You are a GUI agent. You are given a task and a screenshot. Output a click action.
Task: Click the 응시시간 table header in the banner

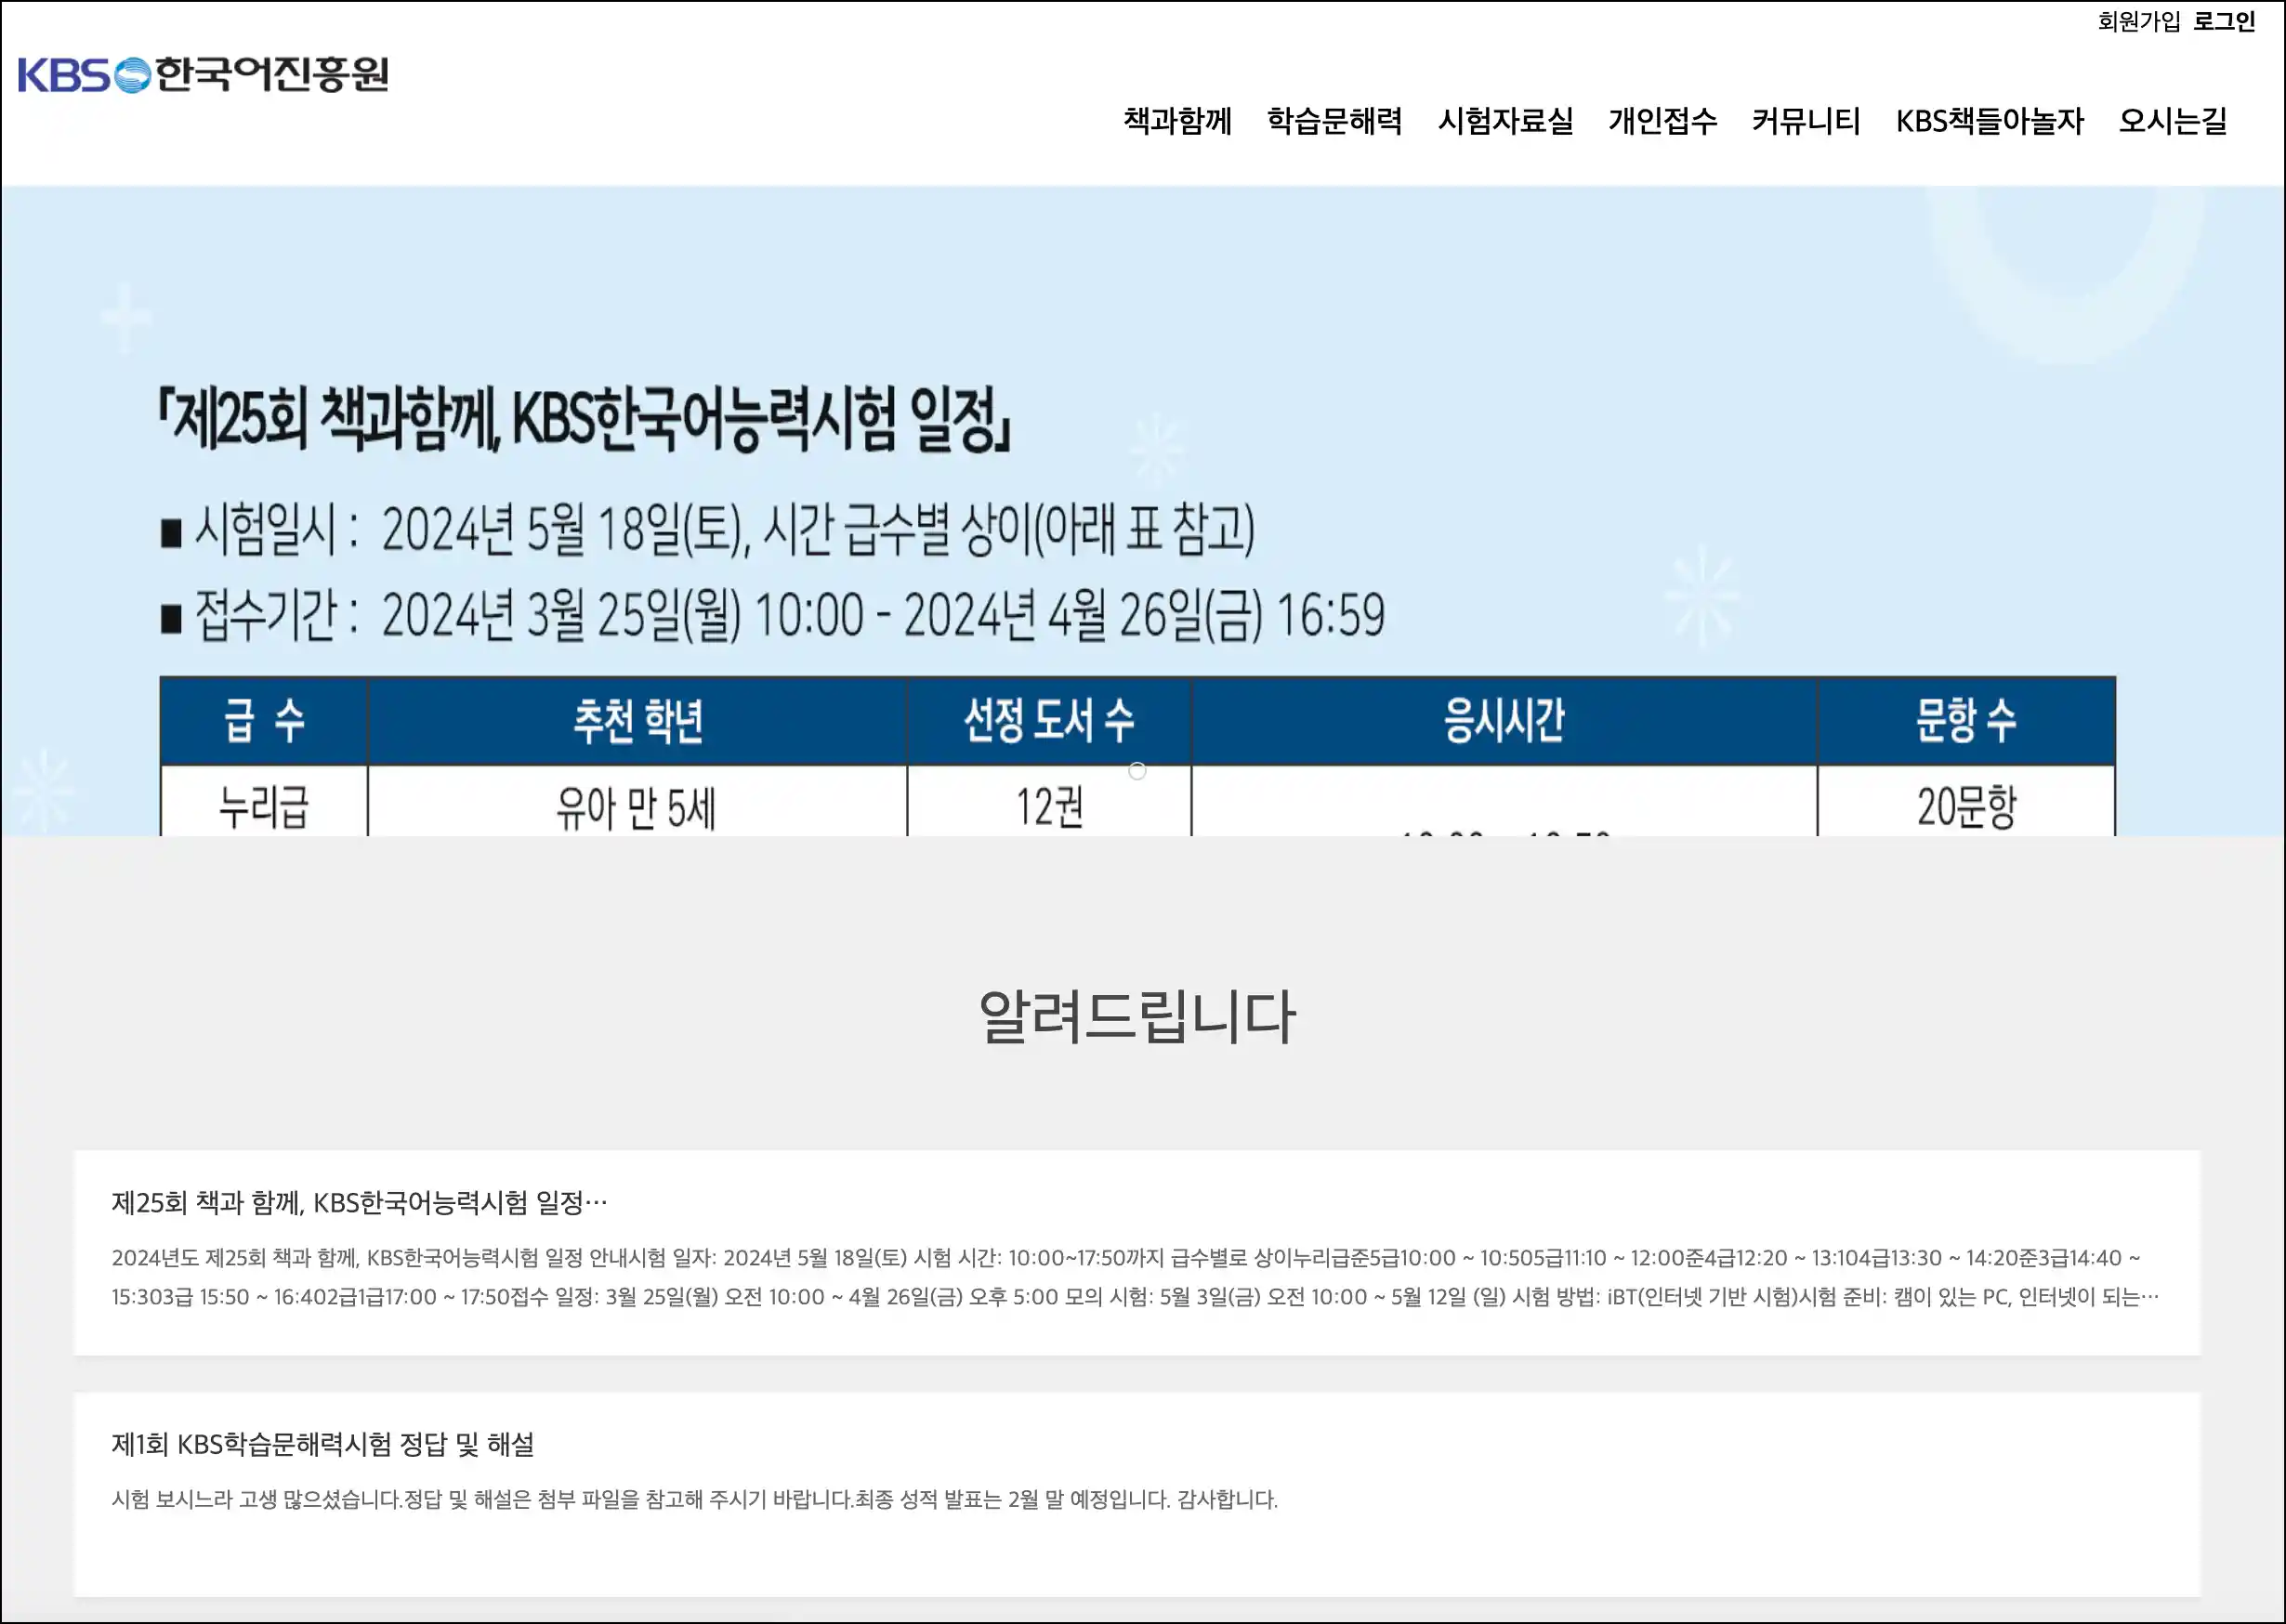1503,720
